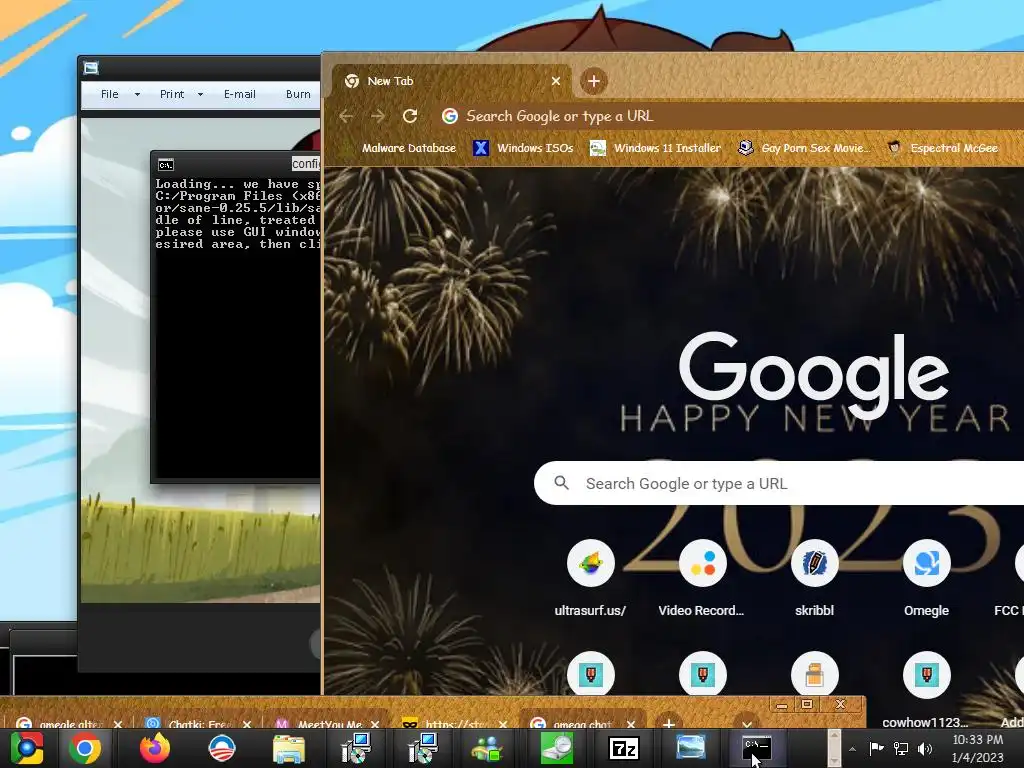Open the Espectral McGee bookmark
1024x768 pixels.
tap(943, 148)
